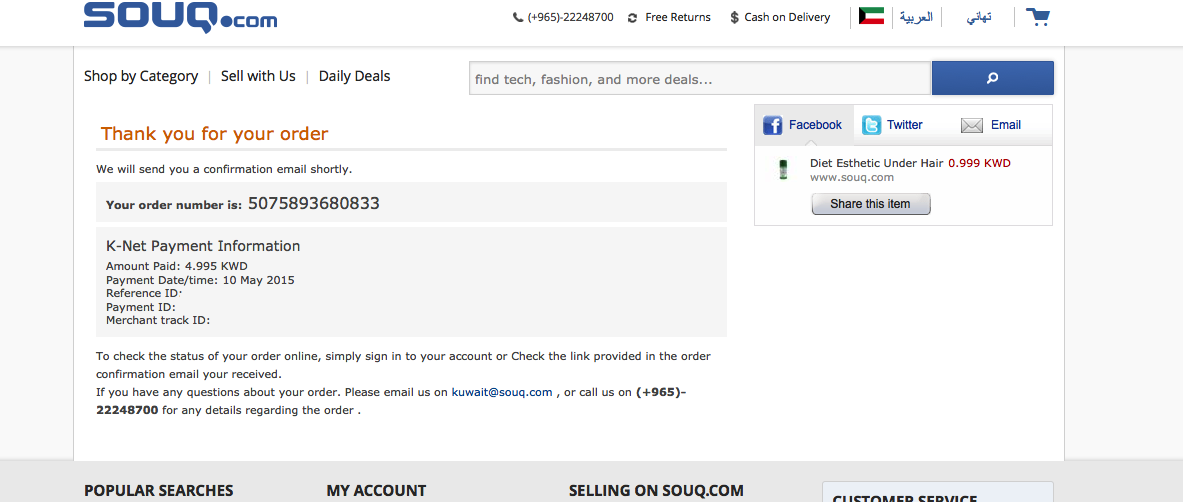Click the Cash on Delivery dollar icon

(735, 17)
